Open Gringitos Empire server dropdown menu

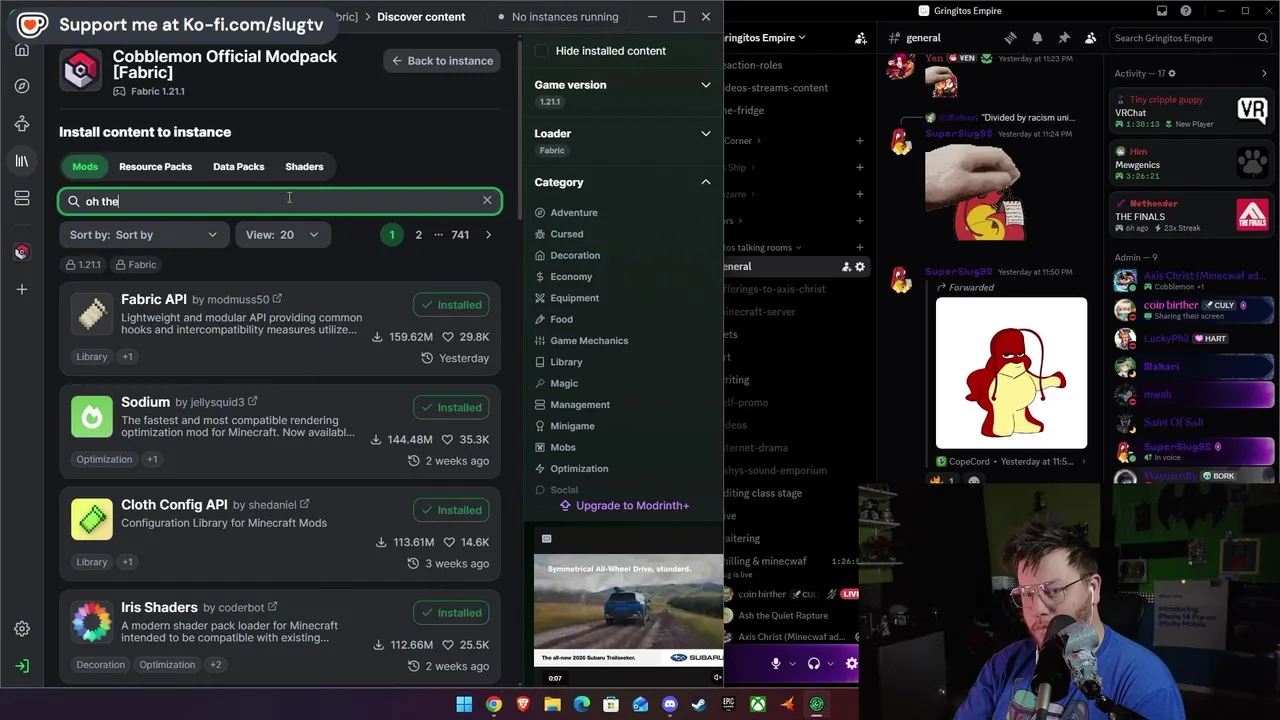click(766, 38)
